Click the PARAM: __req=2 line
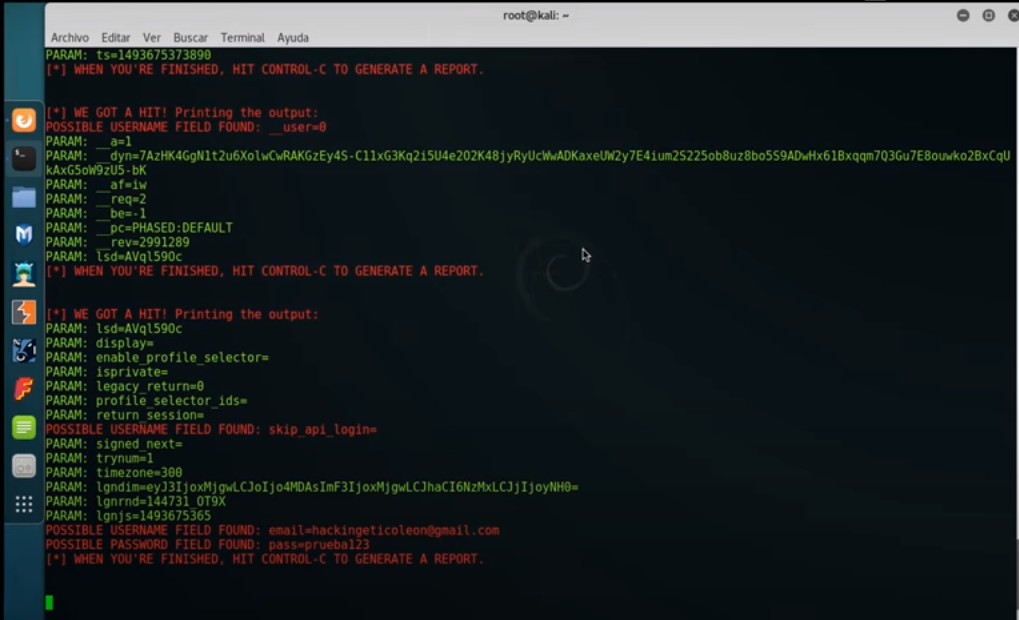The image size is (1019, 620). click(96, 199)
